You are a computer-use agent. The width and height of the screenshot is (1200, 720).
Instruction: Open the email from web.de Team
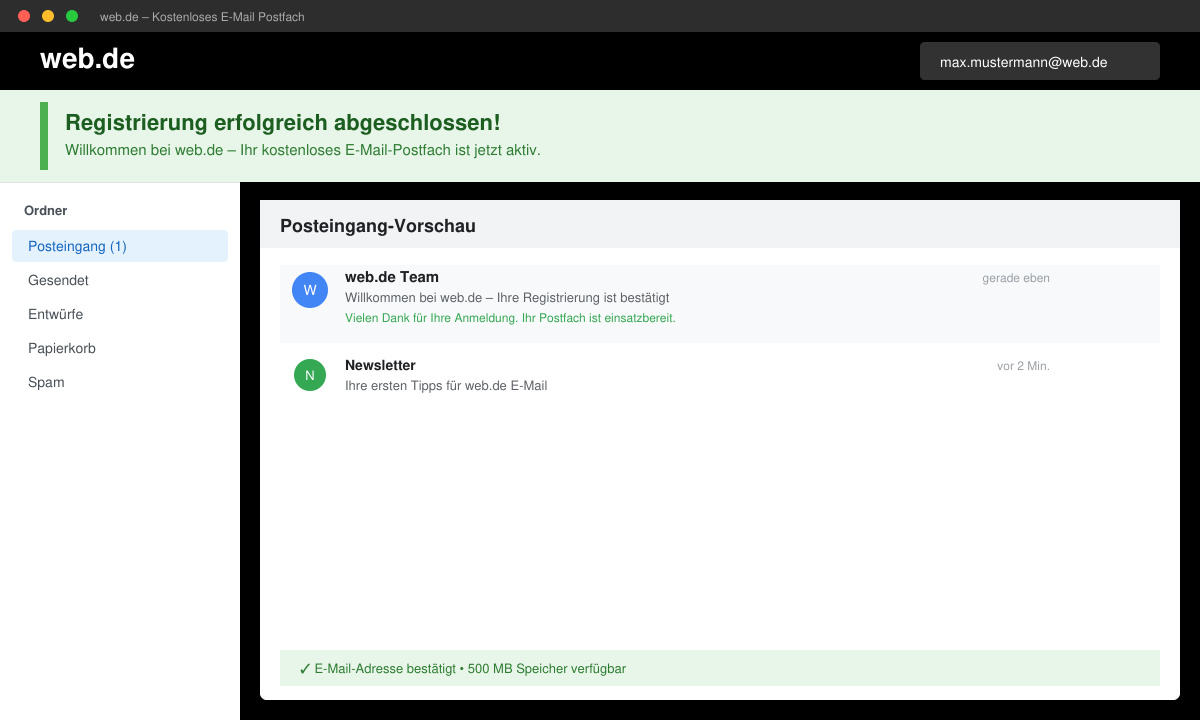pos(720,304)
